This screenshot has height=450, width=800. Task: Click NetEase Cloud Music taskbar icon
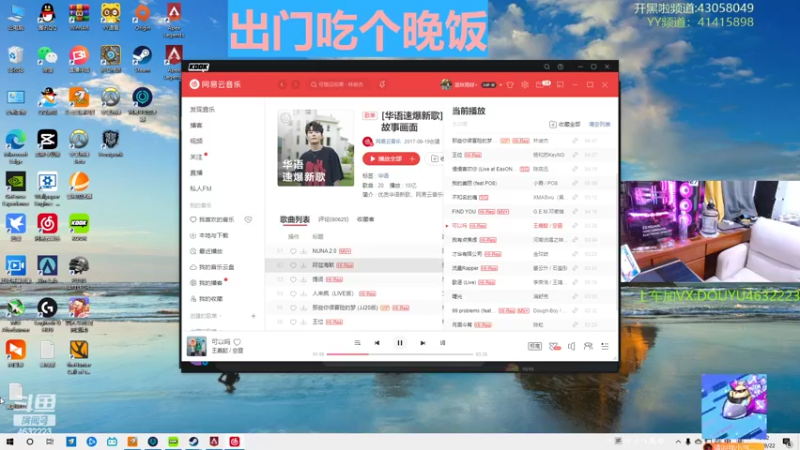point(234,441)
